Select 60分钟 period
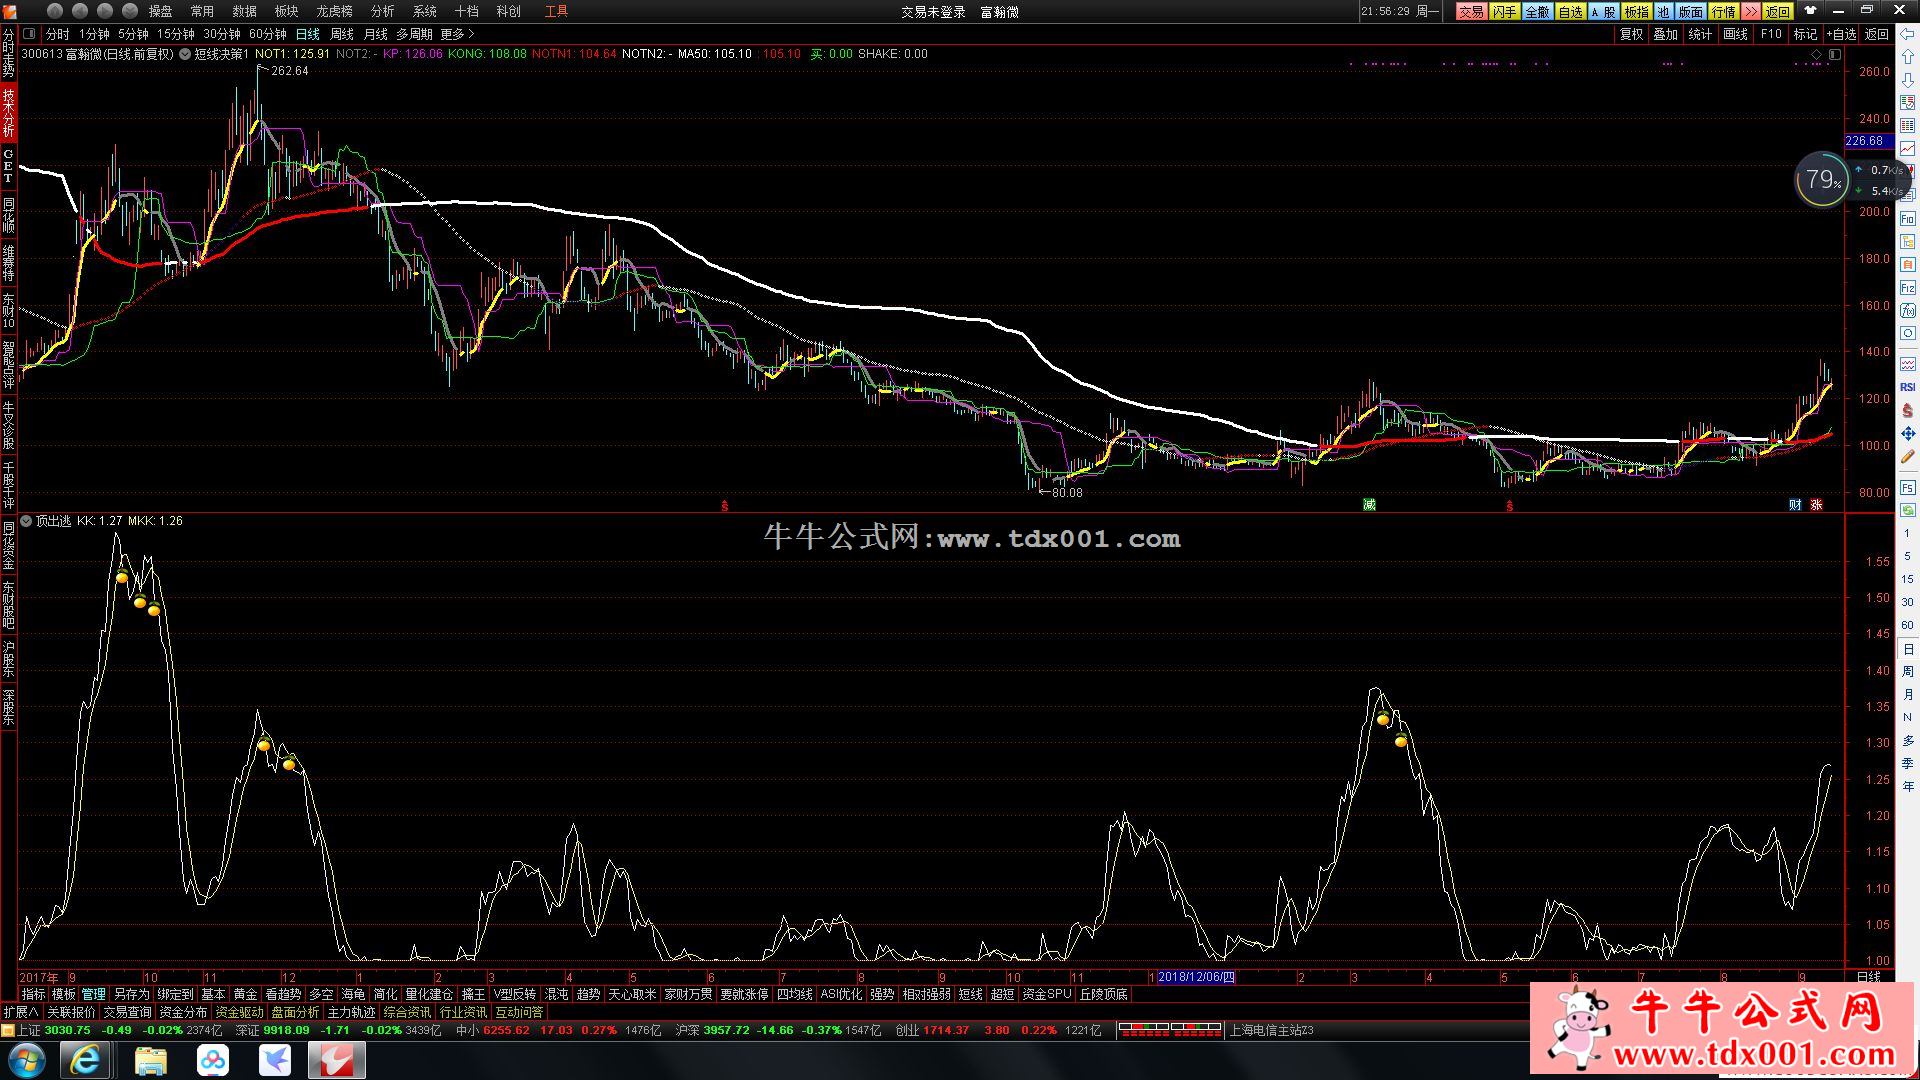The width and height of the screenshot is (1920, 1080). (x=268, y=34)
